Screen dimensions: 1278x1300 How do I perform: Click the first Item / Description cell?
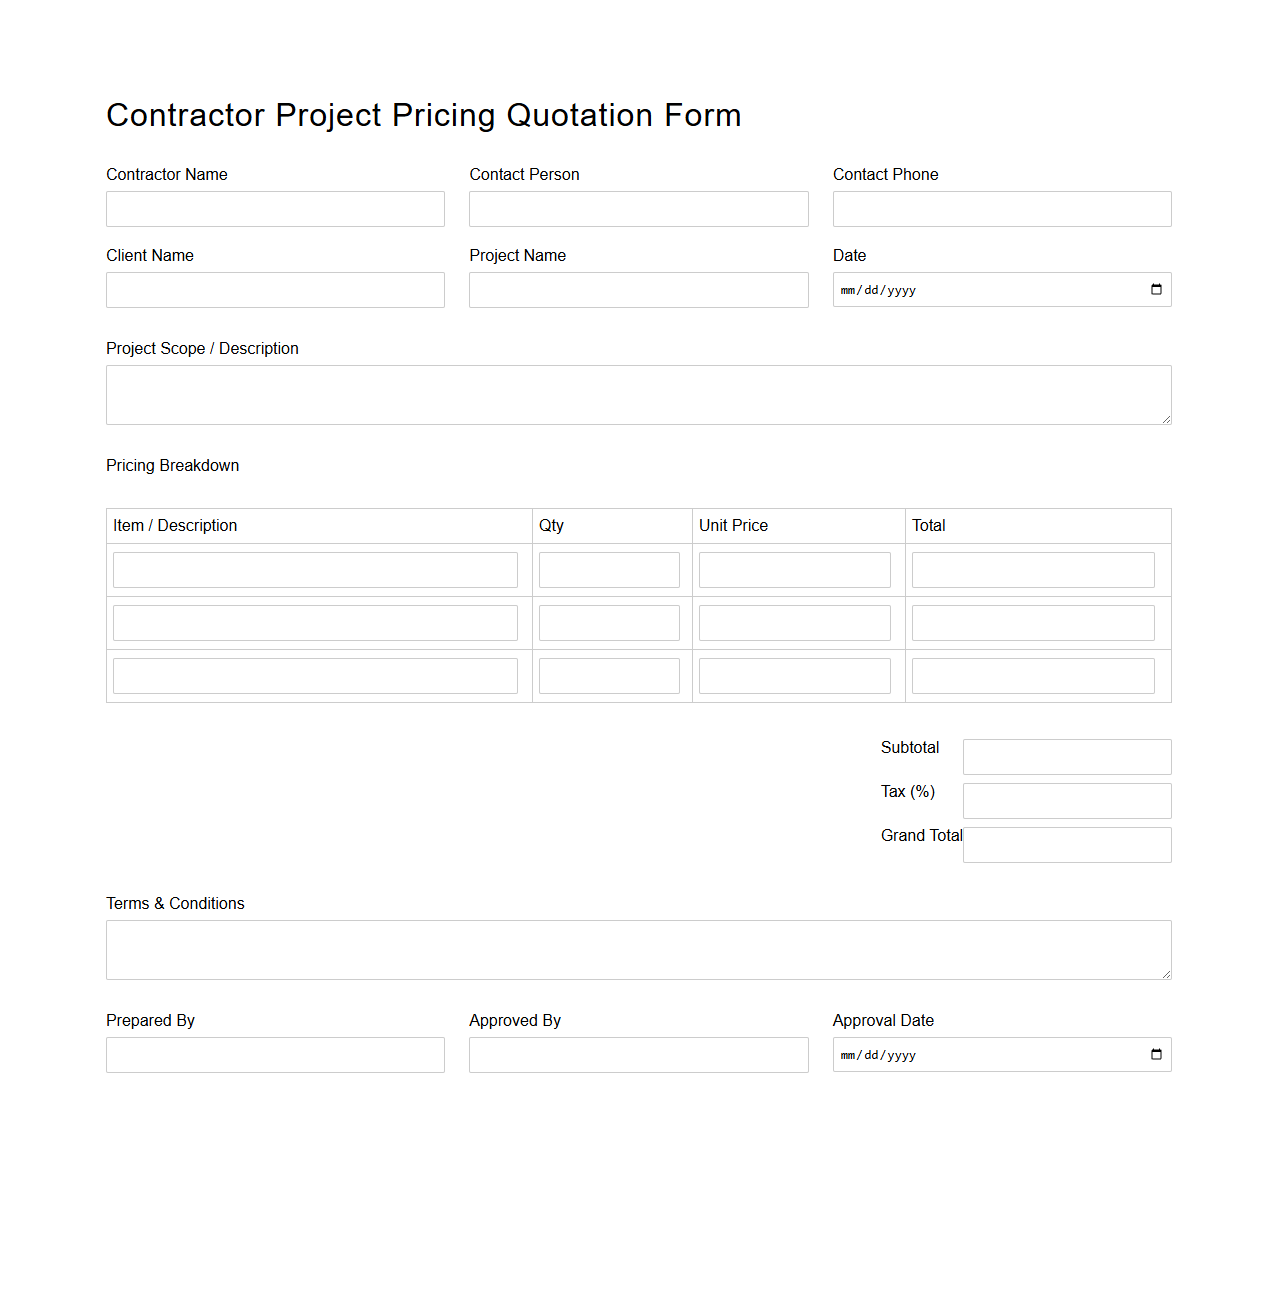(x=314, y=569)
